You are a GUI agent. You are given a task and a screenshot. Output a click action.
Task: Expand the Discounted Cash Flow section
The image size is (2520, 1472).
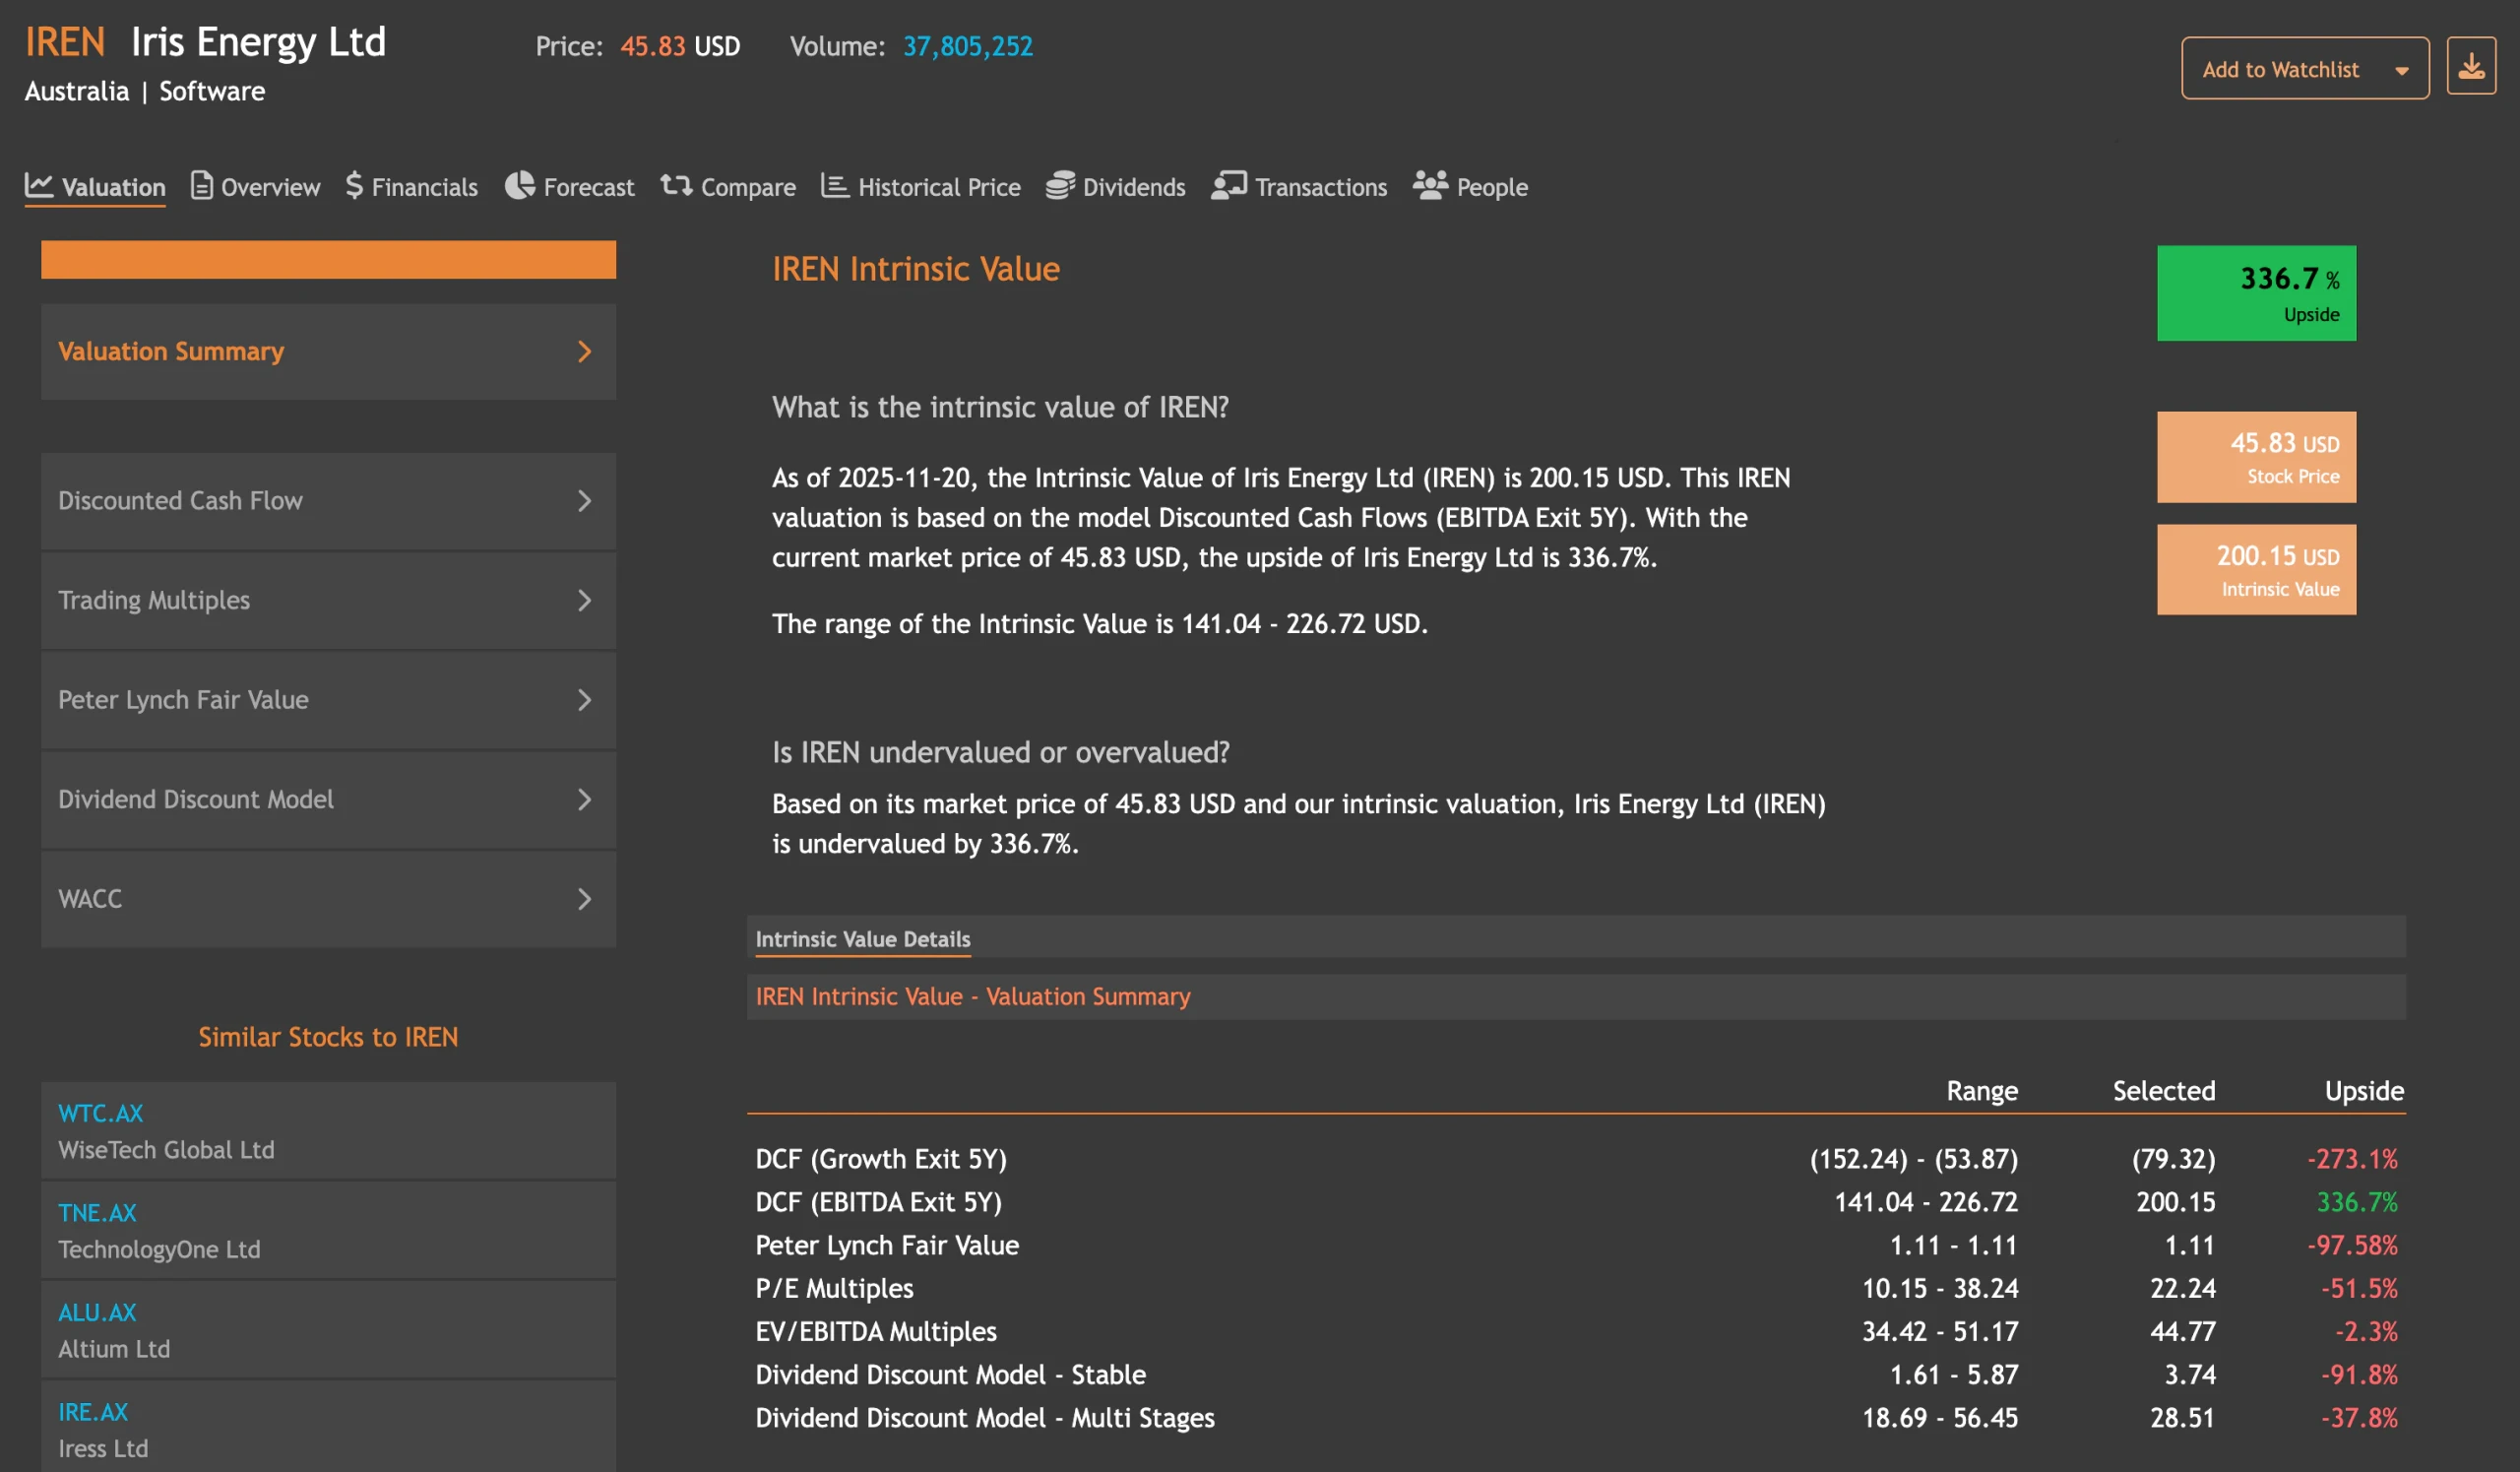coord(328,501)
